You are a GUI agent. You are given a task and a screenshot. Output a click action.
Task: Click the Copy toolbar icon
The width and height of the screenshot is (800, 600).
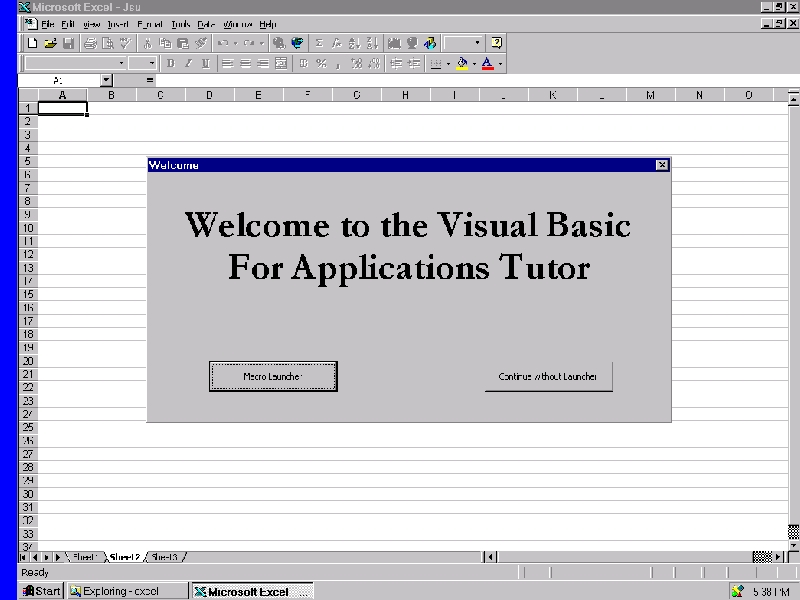[x=165, y=43]
